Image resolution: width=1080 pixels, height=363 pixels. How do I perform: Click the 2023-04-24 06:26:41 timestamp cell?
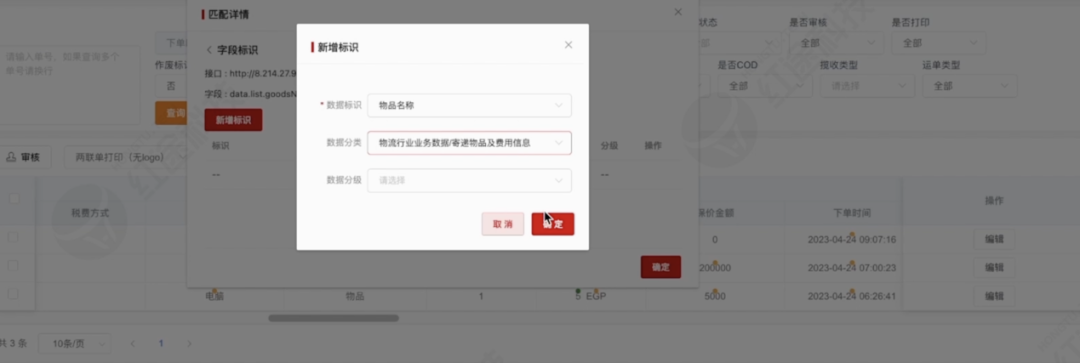tap(851, 296)
